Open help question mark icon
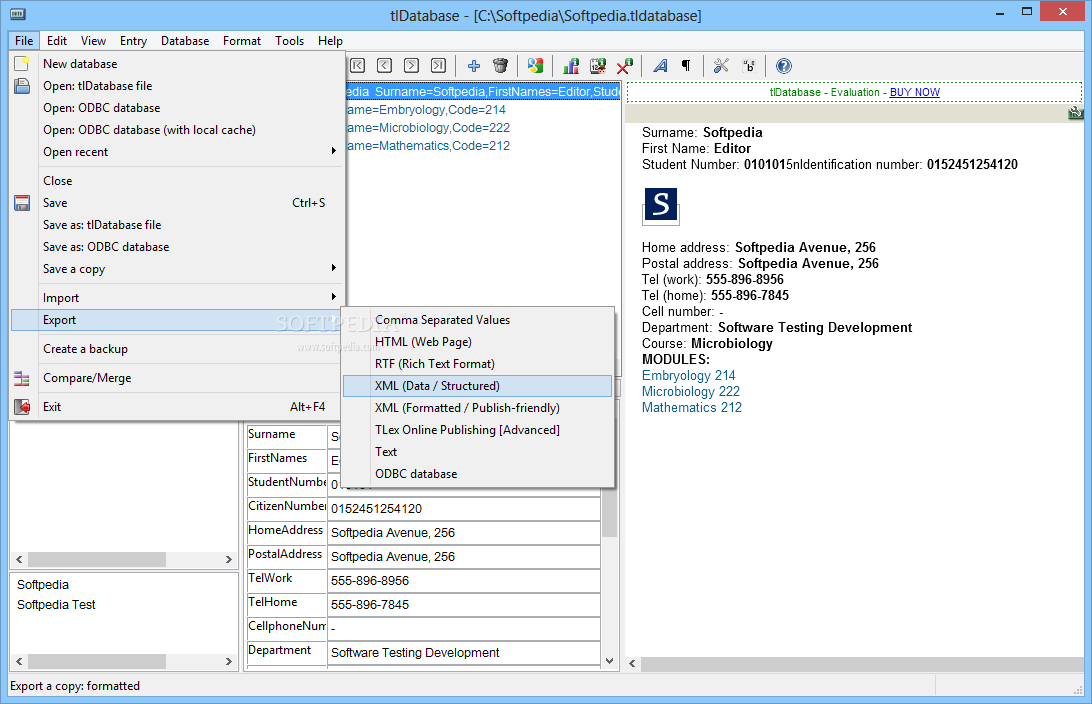Screen dimensions: 1092x704 (783, 66)
